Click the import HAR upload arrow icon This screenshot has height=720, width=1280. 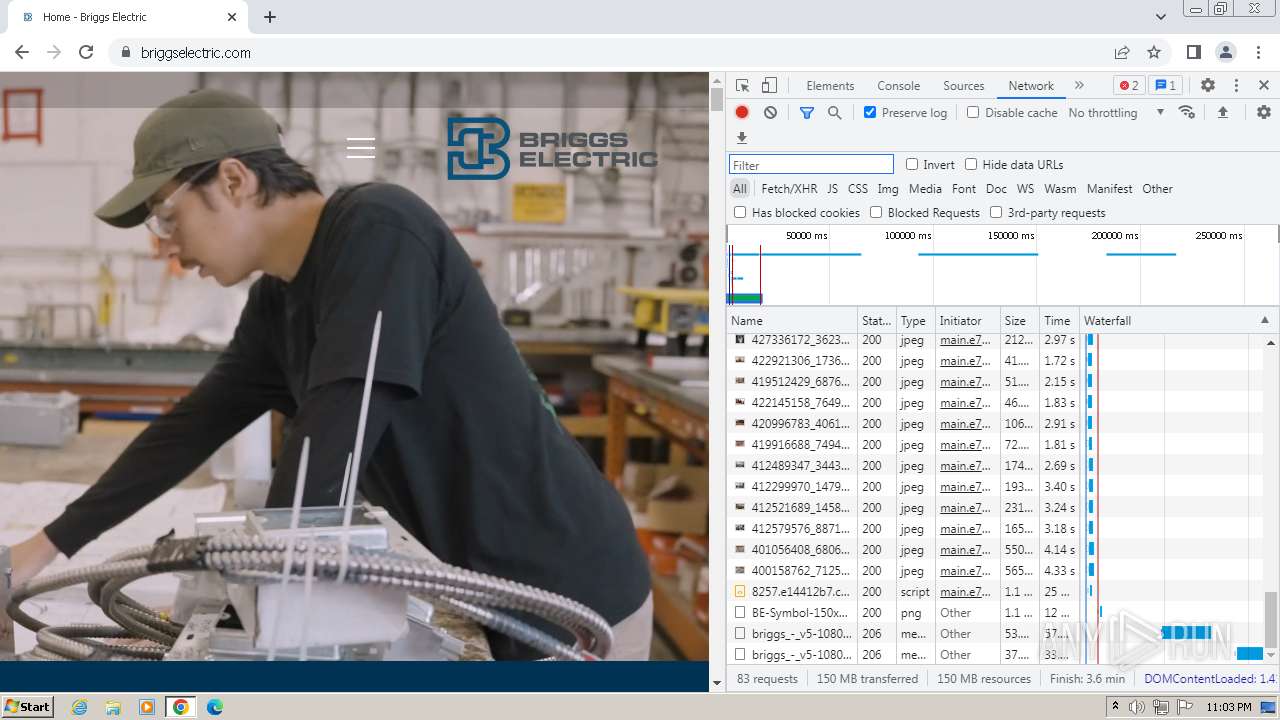[1222, 113]
